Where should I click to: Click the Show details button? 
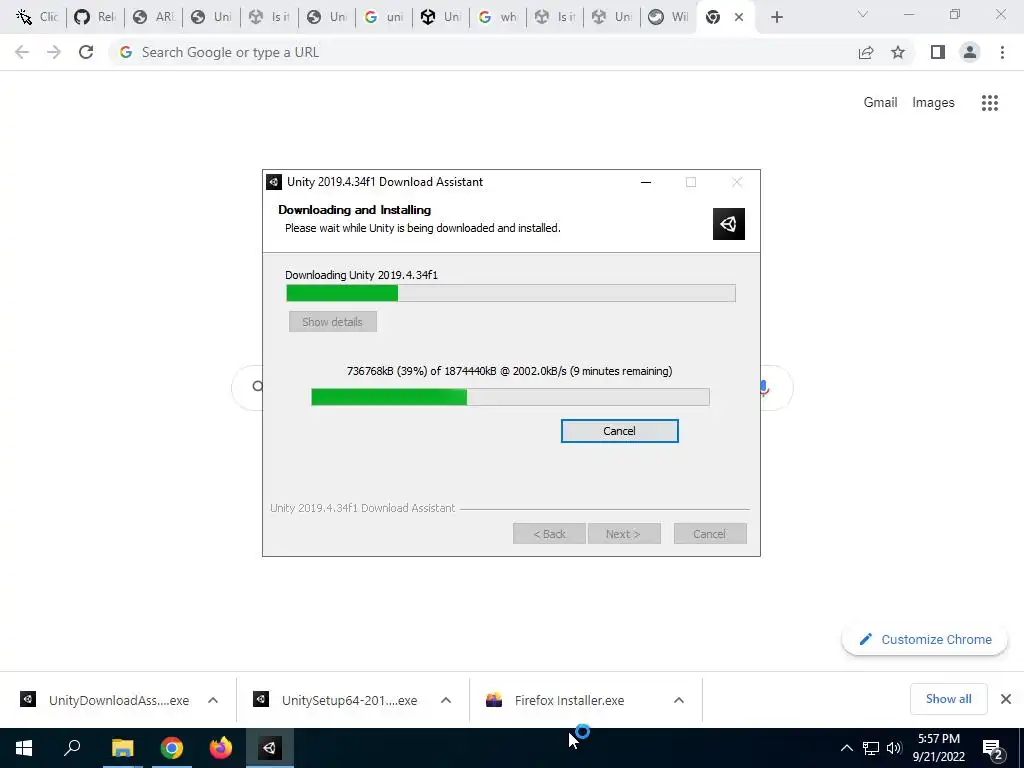coord(332,322)
